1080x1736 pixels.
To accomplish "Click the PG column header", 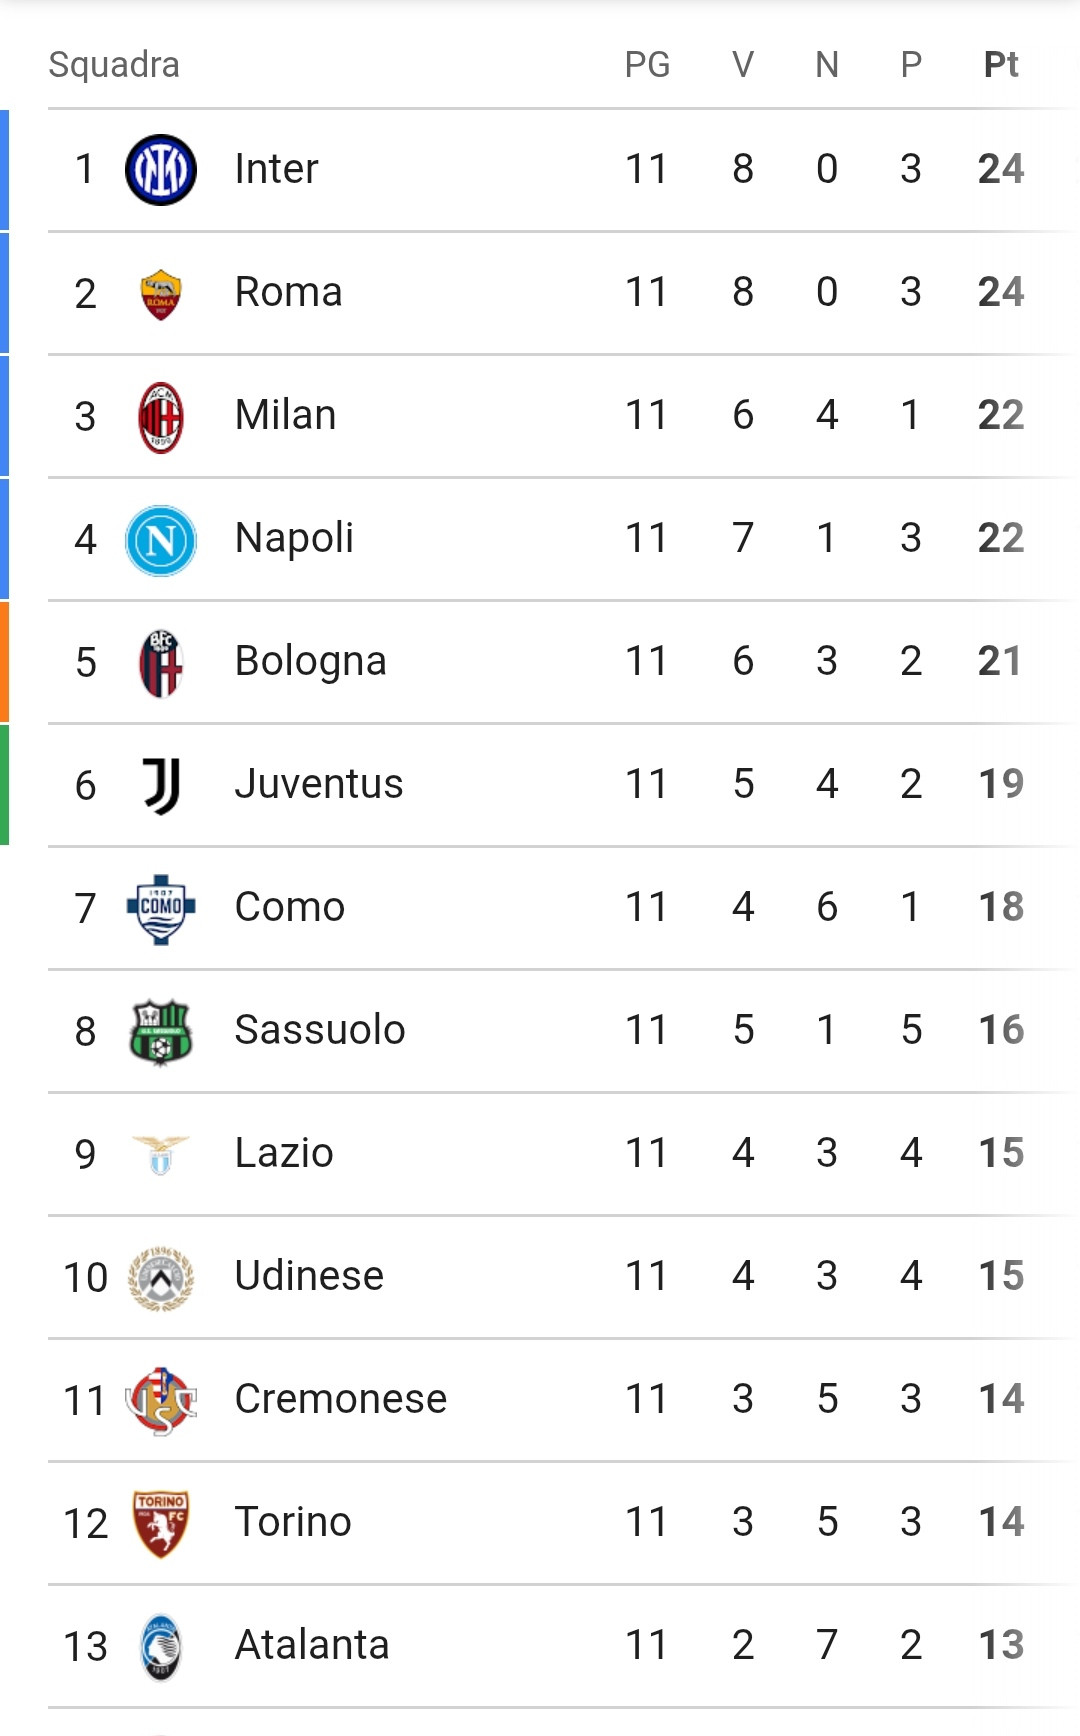I will point(647,65).
